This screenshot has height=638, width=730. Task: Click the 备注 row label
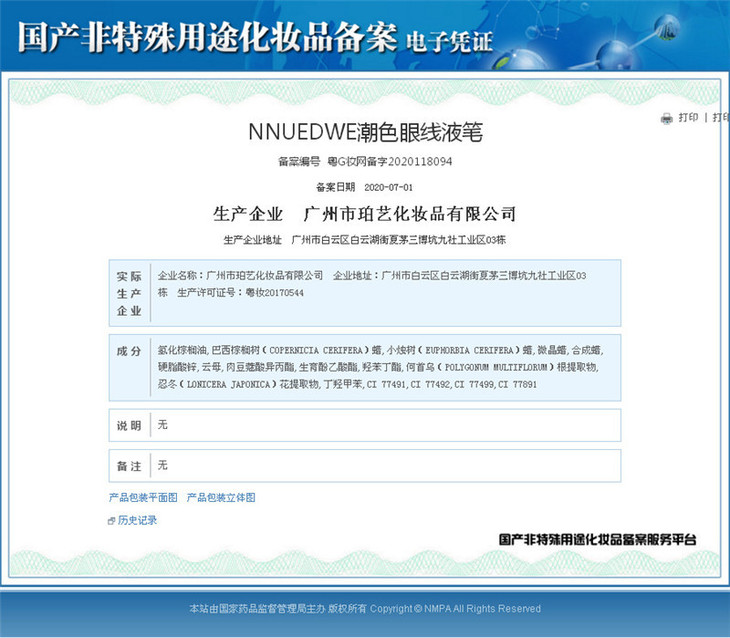[x=129, y=466]
